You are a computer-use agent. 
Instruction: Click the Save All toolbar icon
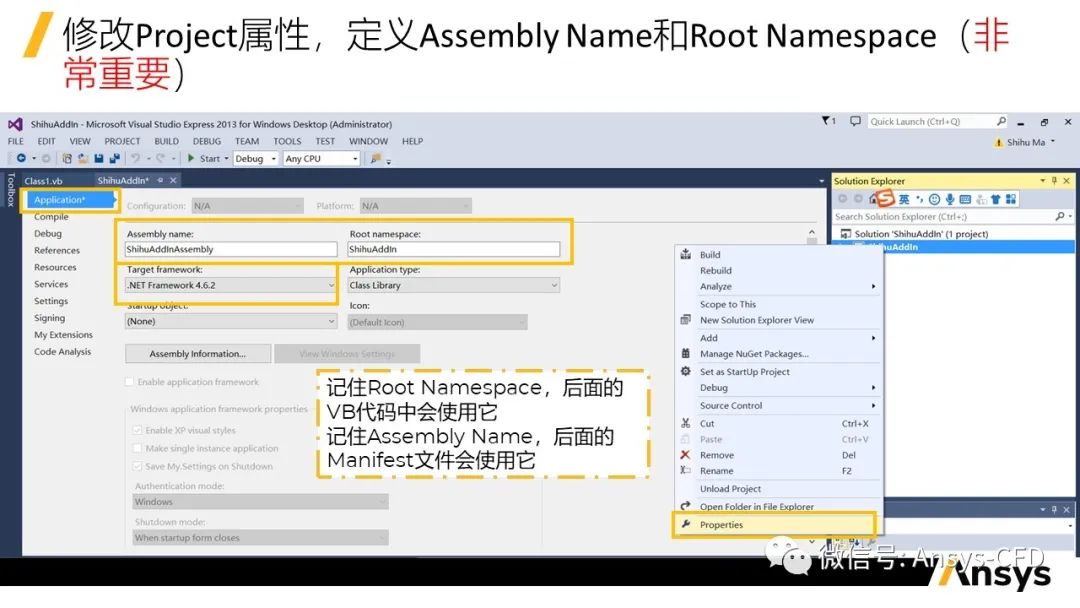pyautogui.click(x=114, y=158)
